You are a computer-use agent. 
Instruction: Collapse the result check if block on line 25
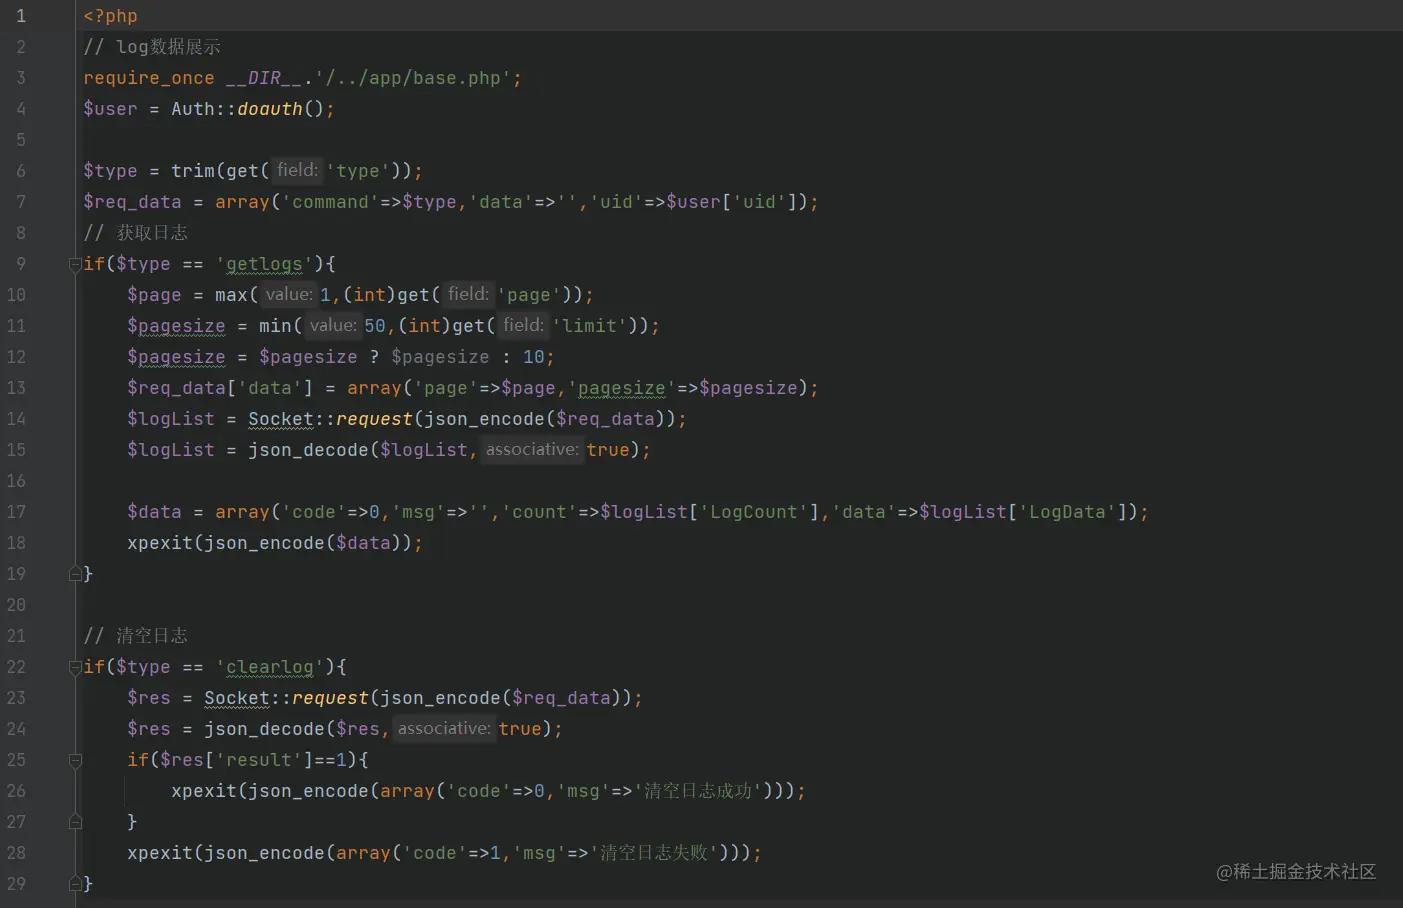[x=75, y=760]
